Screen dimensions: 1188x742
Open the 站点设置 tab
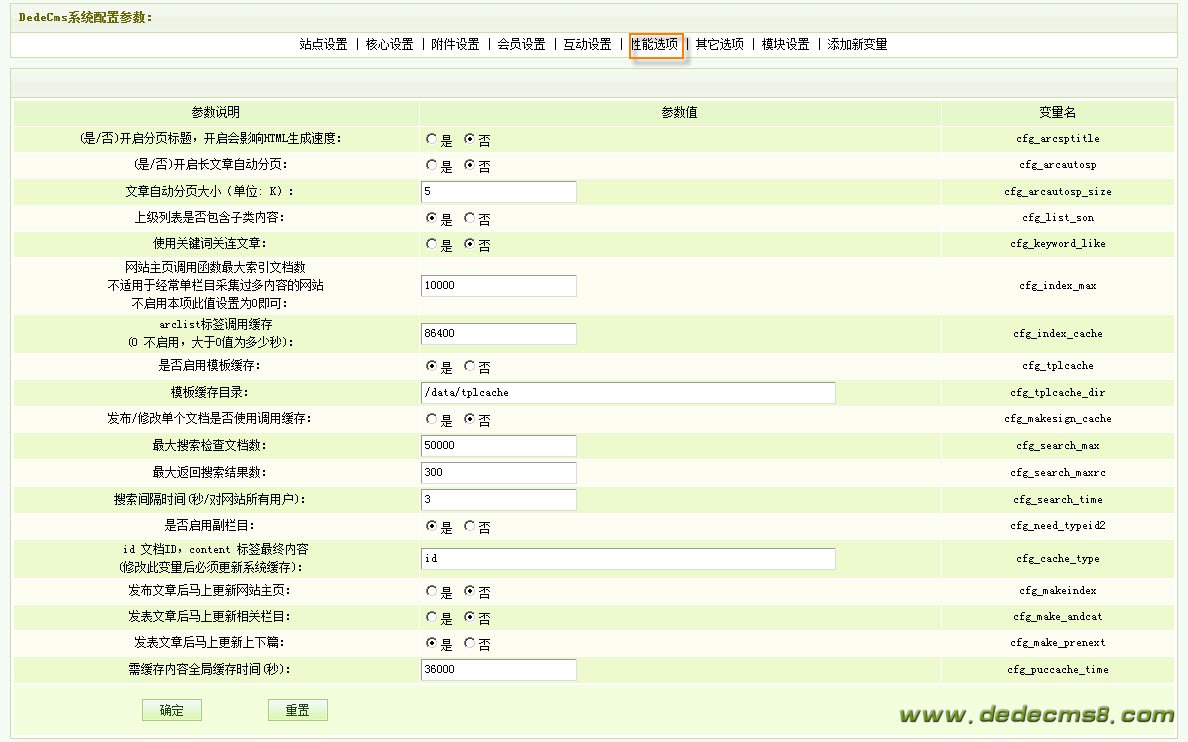coord(323,45)
